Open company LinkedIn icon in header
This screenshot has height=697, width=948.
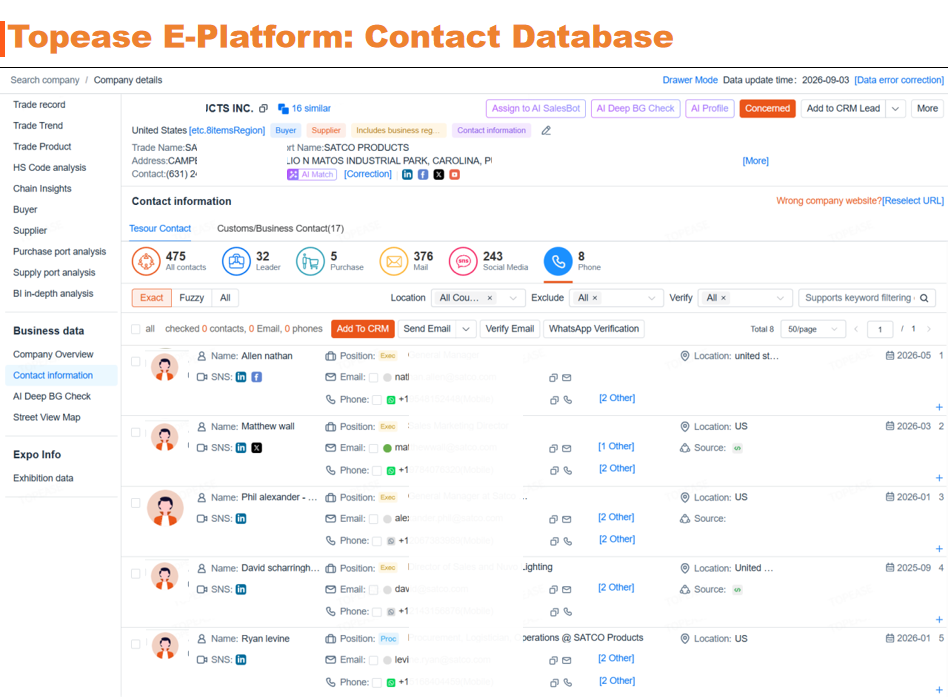(407, 175)
